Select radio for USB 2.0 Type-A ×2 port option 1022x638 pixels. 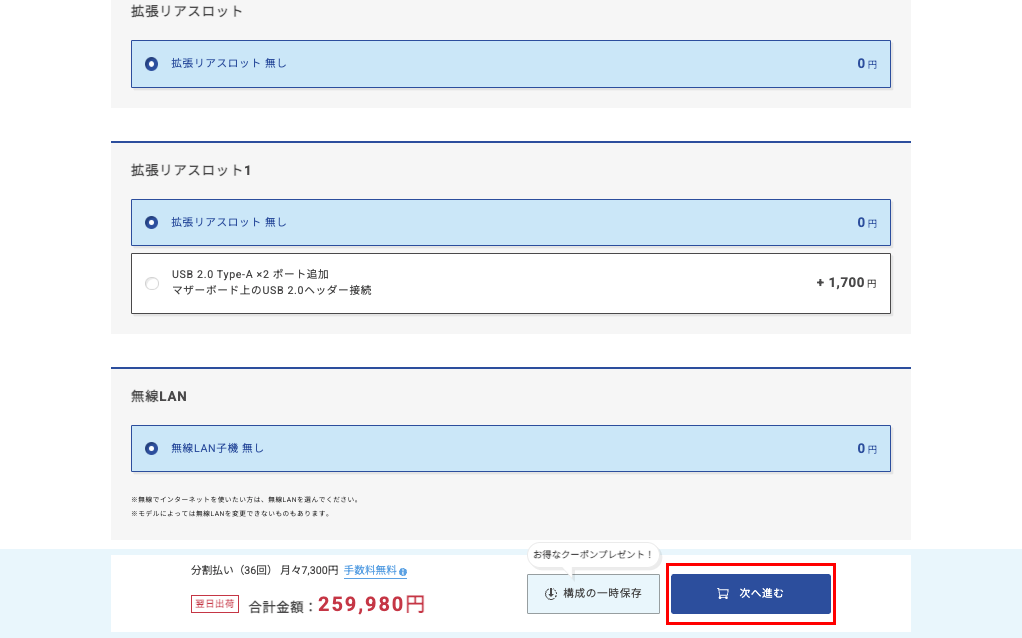point(152,283)
